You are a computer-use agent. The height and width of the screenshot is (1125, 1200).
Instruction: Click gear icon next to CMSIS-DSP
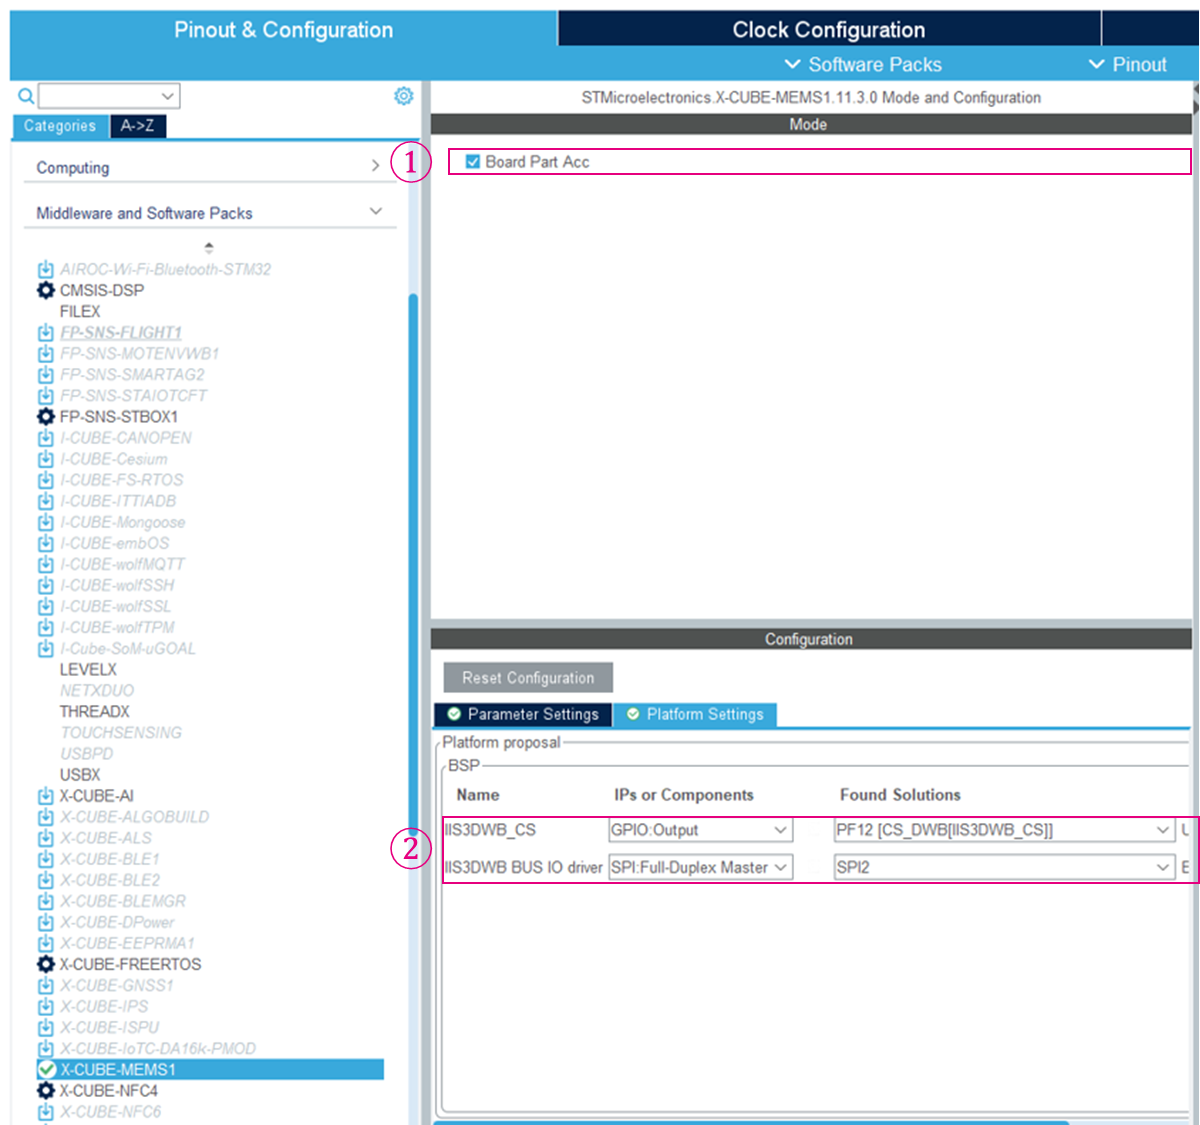coord(45,290)
